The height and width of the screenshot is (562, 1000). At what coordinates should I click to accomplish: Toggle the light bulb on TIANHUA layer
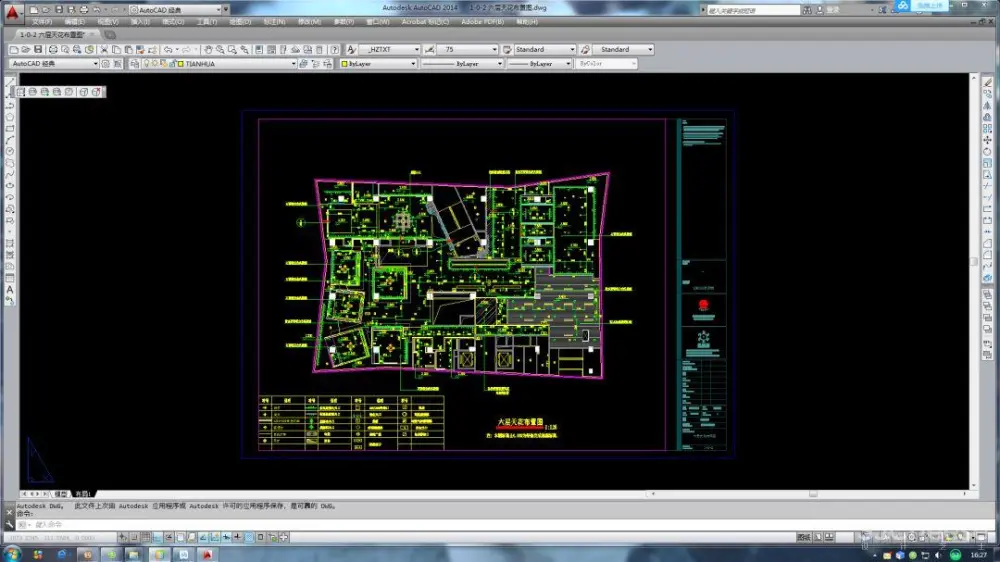click(x=146, y=63)
